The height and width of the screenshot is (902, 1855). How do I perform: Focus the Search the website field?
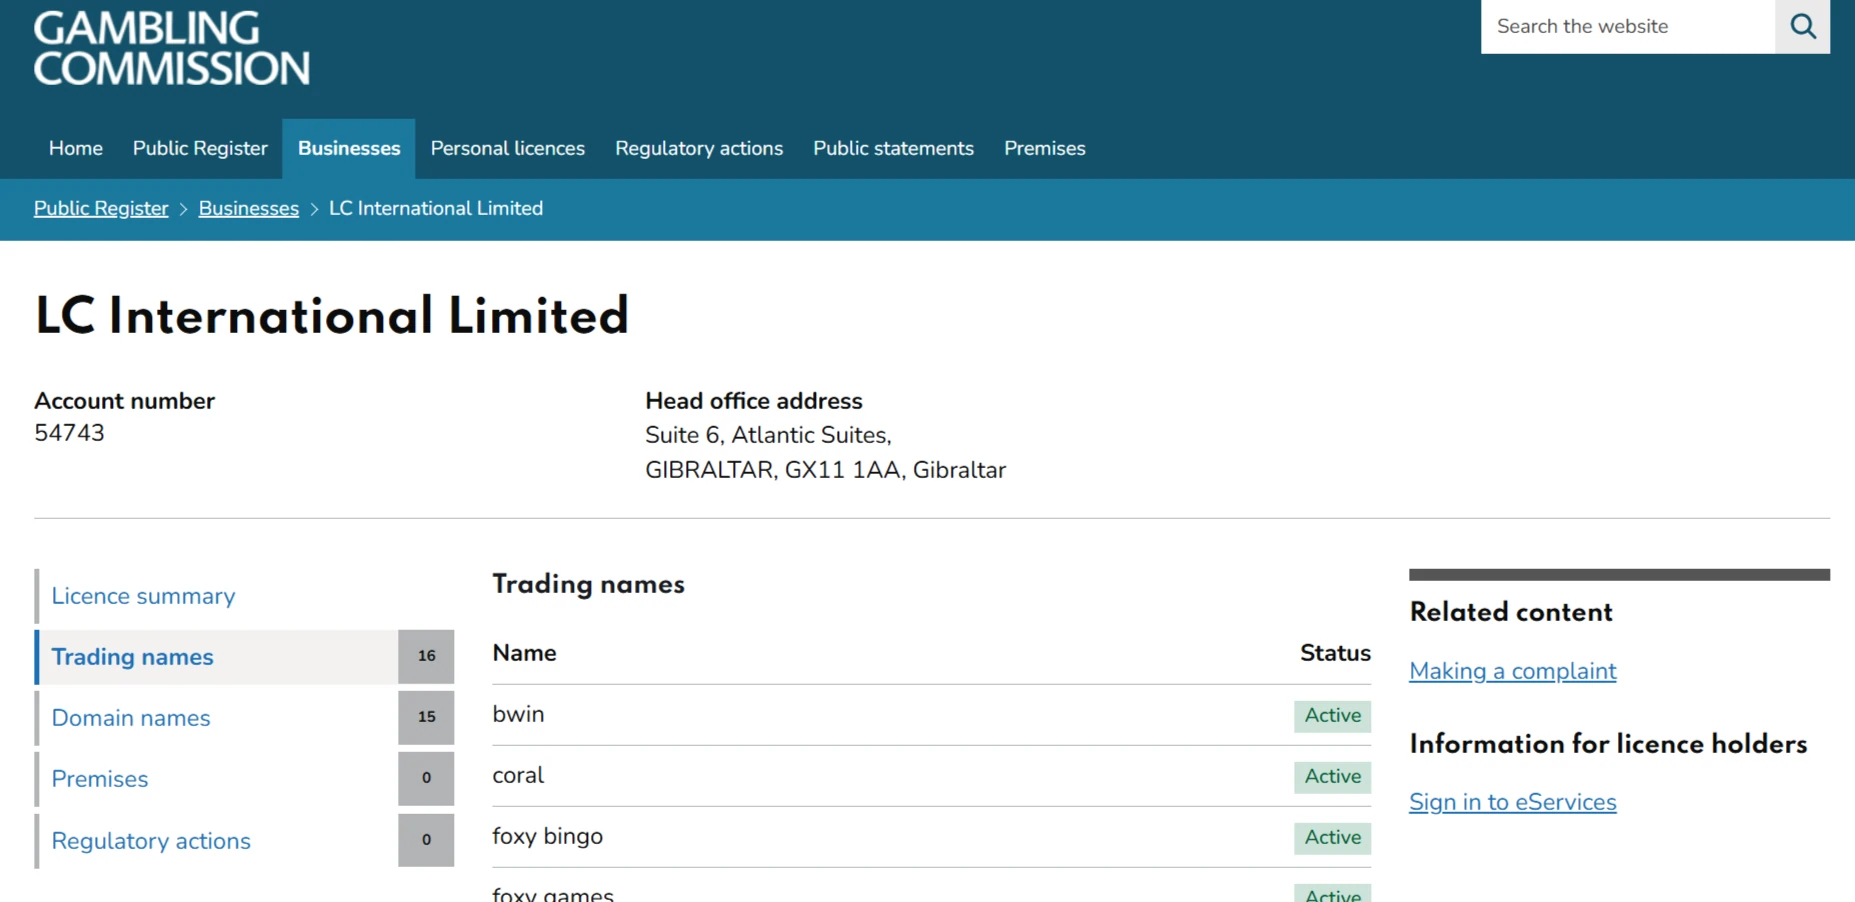pos(1628,26)
